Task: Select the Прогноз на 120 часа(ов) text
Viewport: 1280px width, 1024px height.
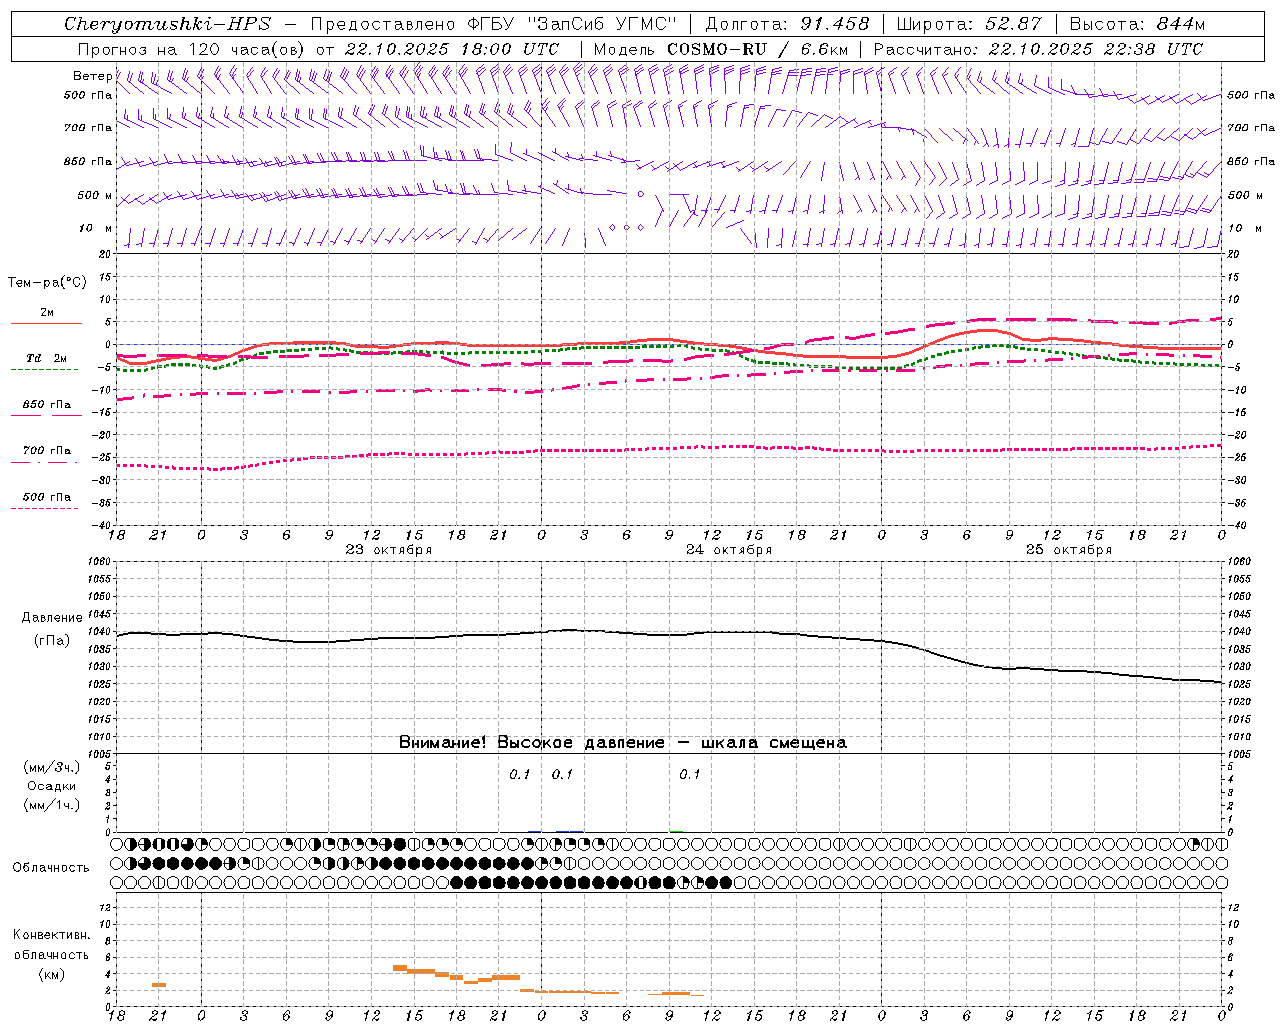Action: 192,49
